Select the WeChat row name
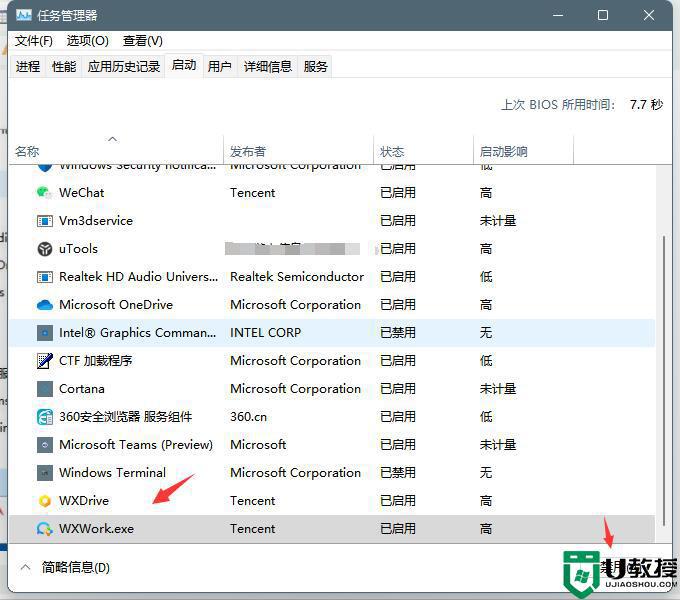 coord(82,192)
